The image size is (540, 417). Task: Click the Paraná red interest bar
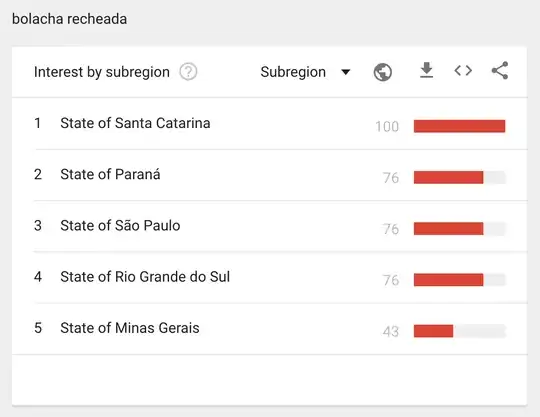(448, 177)
